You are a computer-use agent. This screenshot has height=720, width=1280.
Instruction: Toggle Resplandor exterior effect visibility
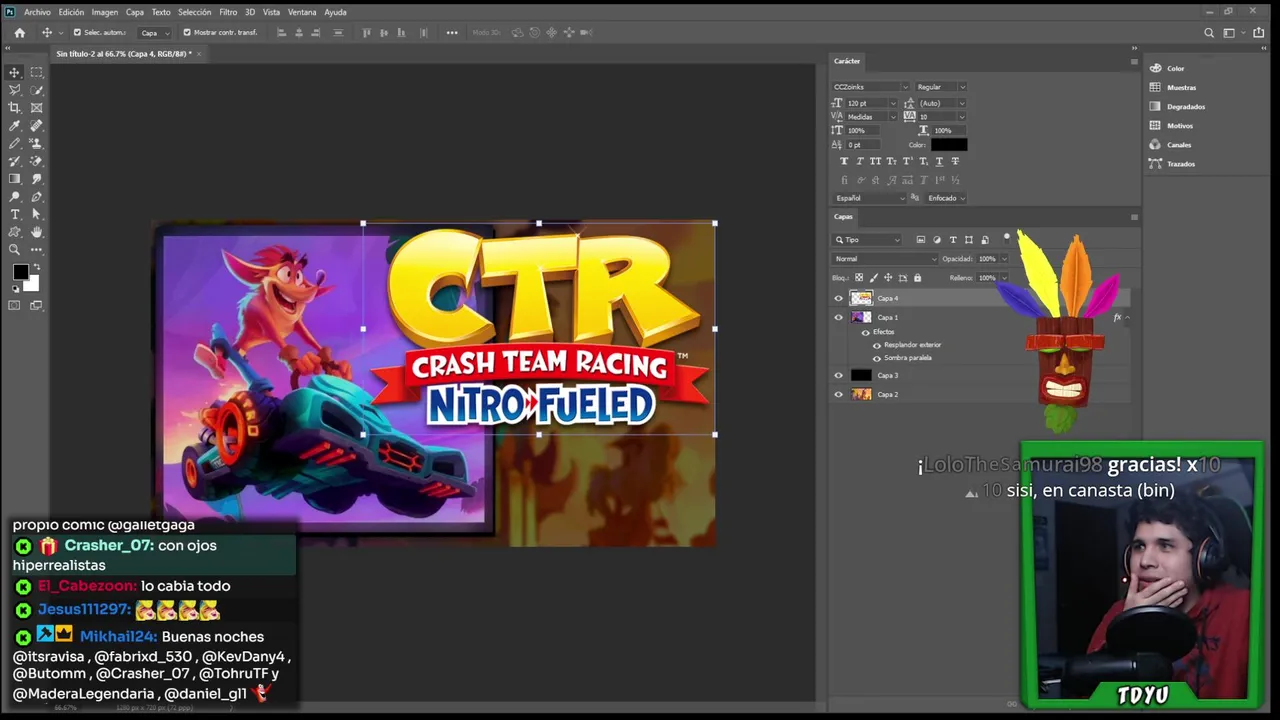[x=877, y=345]
